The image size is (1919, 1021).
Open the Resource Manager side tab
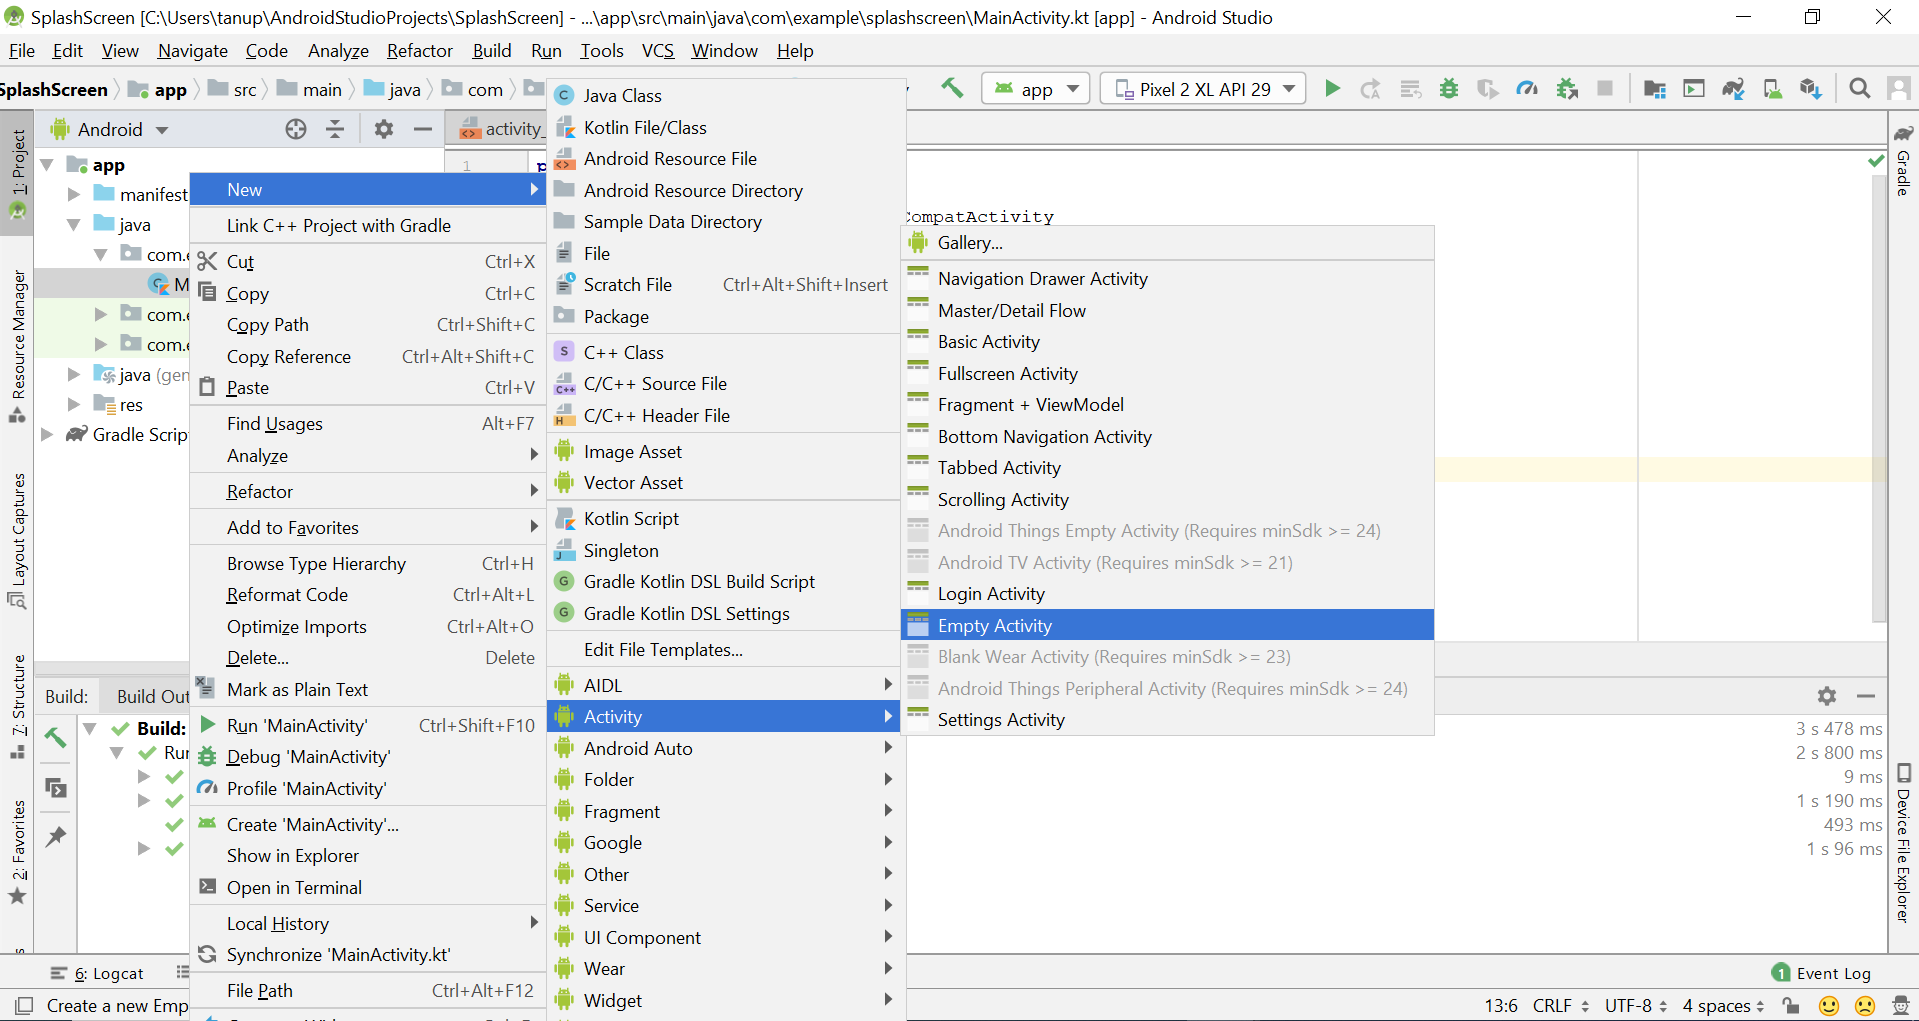(17, 345)
